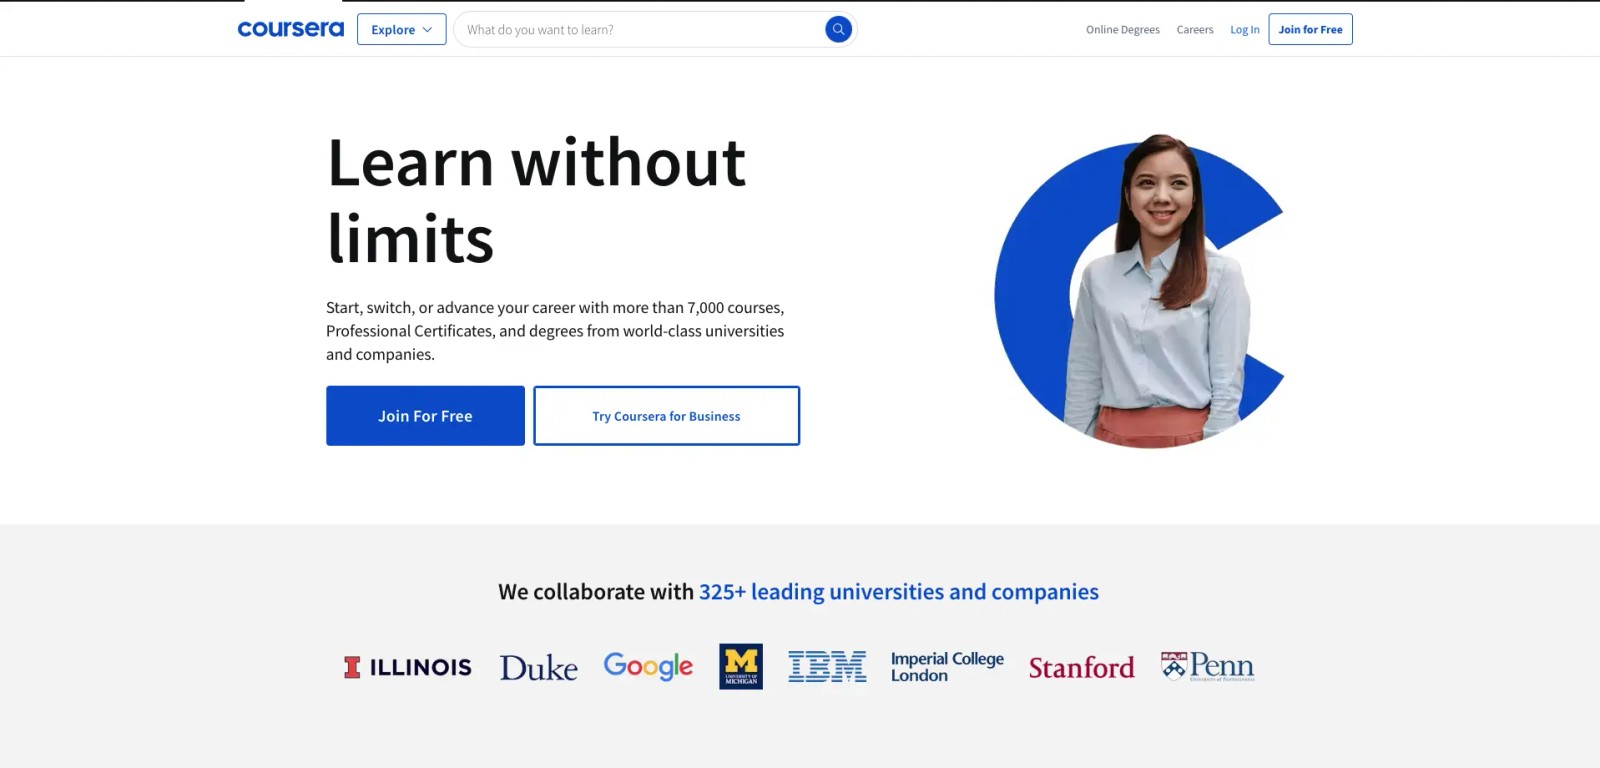The width and height of the screenshot is (1600, 768).
Task: Select Try Coursera for Business
Action: tap(666, 416)
